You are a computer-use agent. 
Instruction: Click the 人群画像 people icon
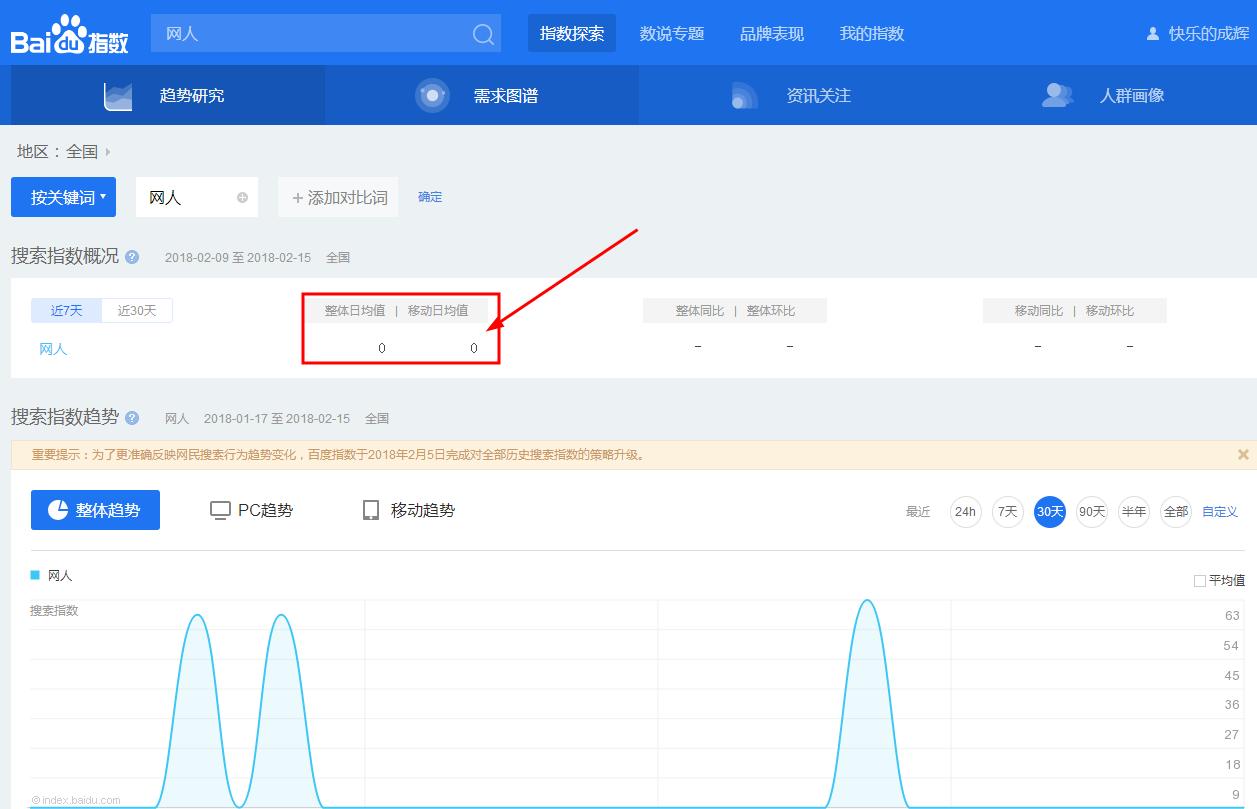coord(1057,95)
